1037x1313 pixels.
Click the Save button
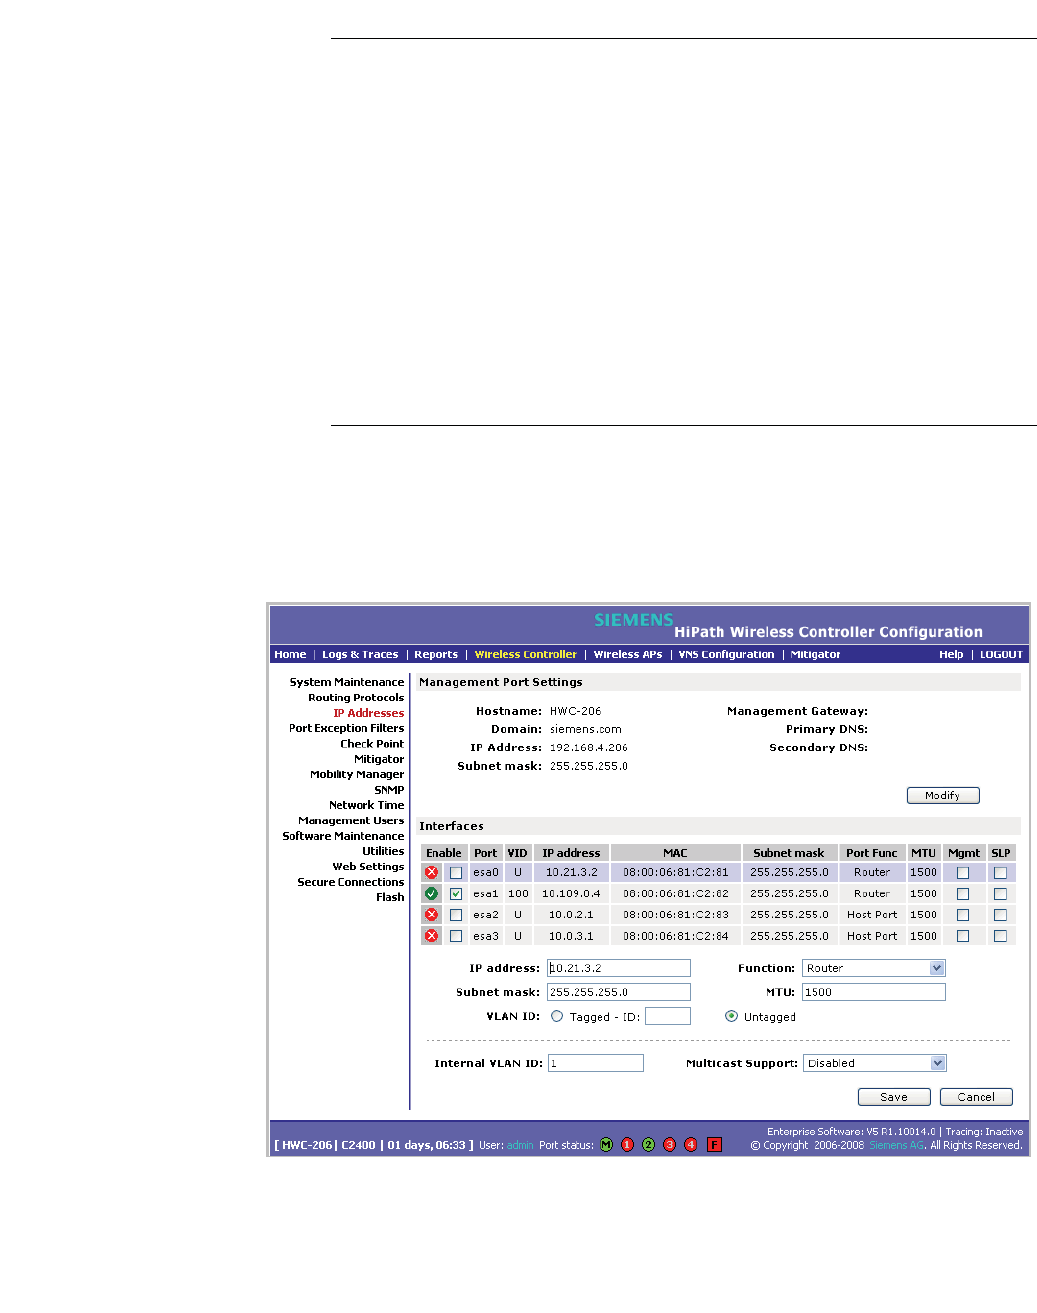pos(894,1097)
